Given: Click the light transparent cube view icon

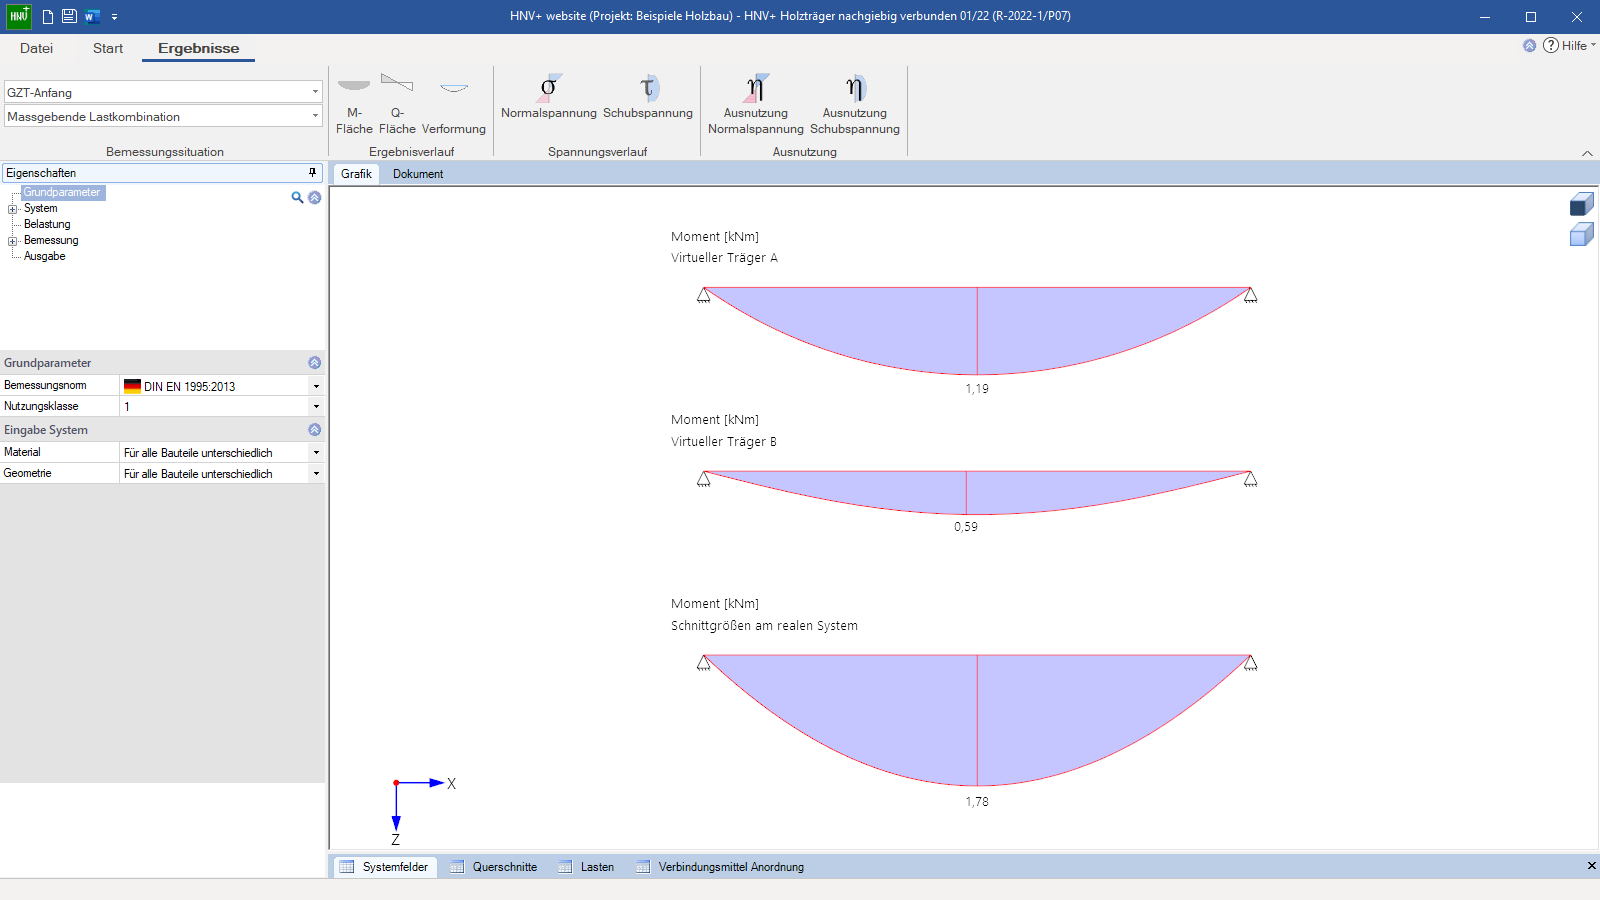Looking at the screenshot, I should point(1581,234).
